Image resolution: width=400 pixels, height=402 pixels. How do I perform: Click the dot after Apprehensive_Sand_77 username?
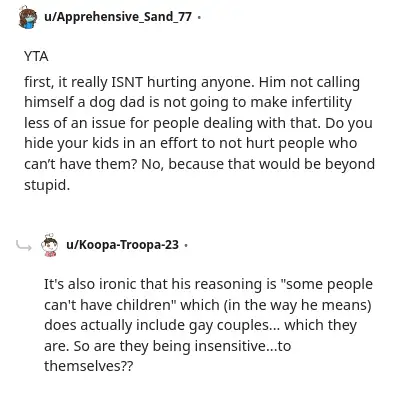click(x=199, y=17)
